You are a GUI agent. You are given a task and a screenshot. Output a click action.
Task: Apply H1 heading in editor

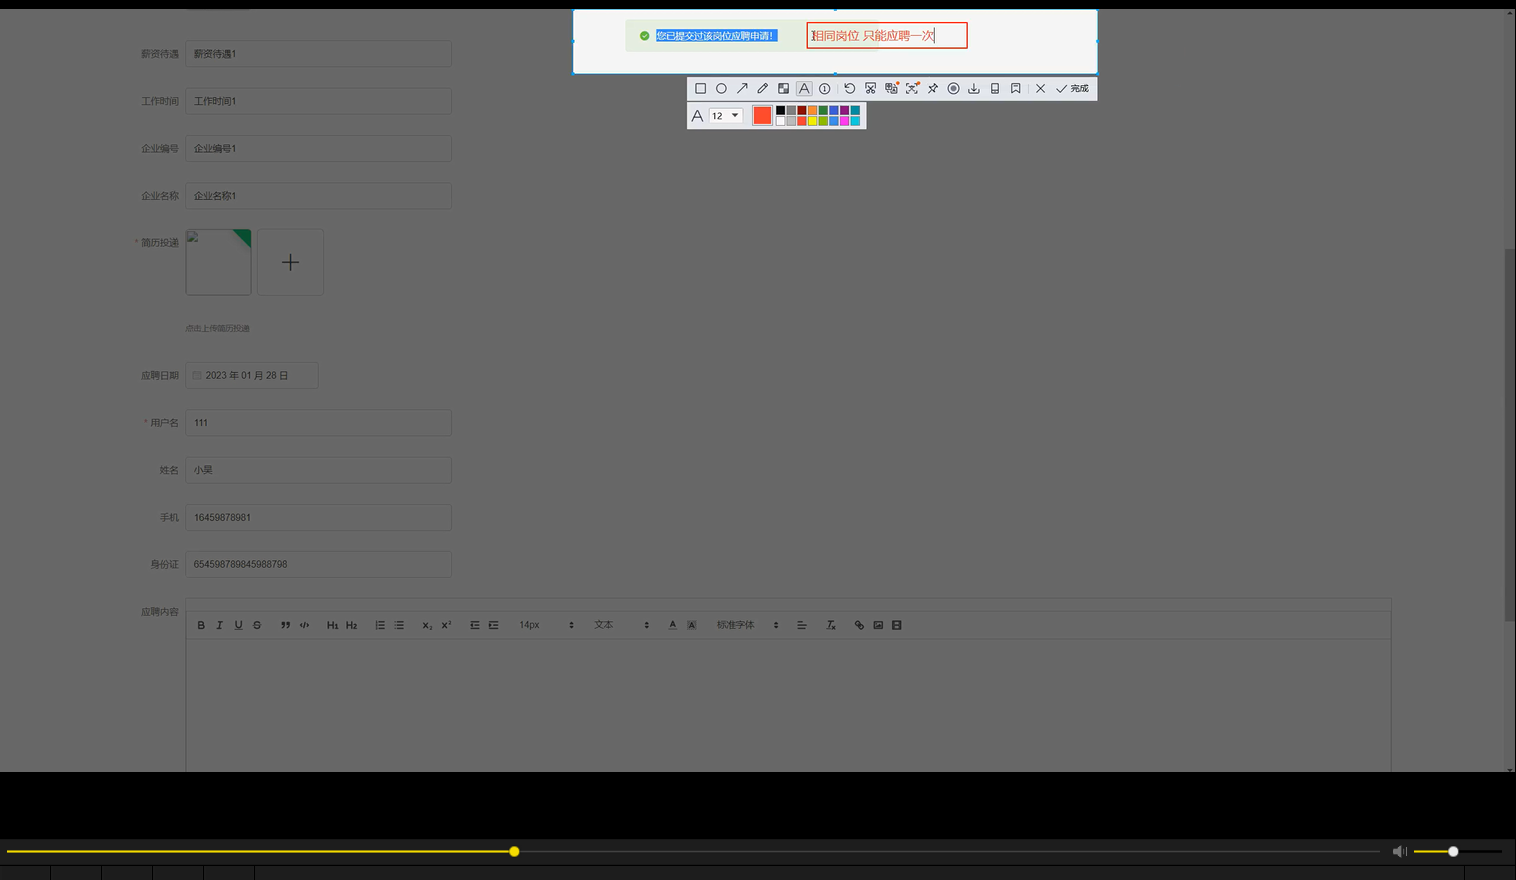tap(332, 625)
